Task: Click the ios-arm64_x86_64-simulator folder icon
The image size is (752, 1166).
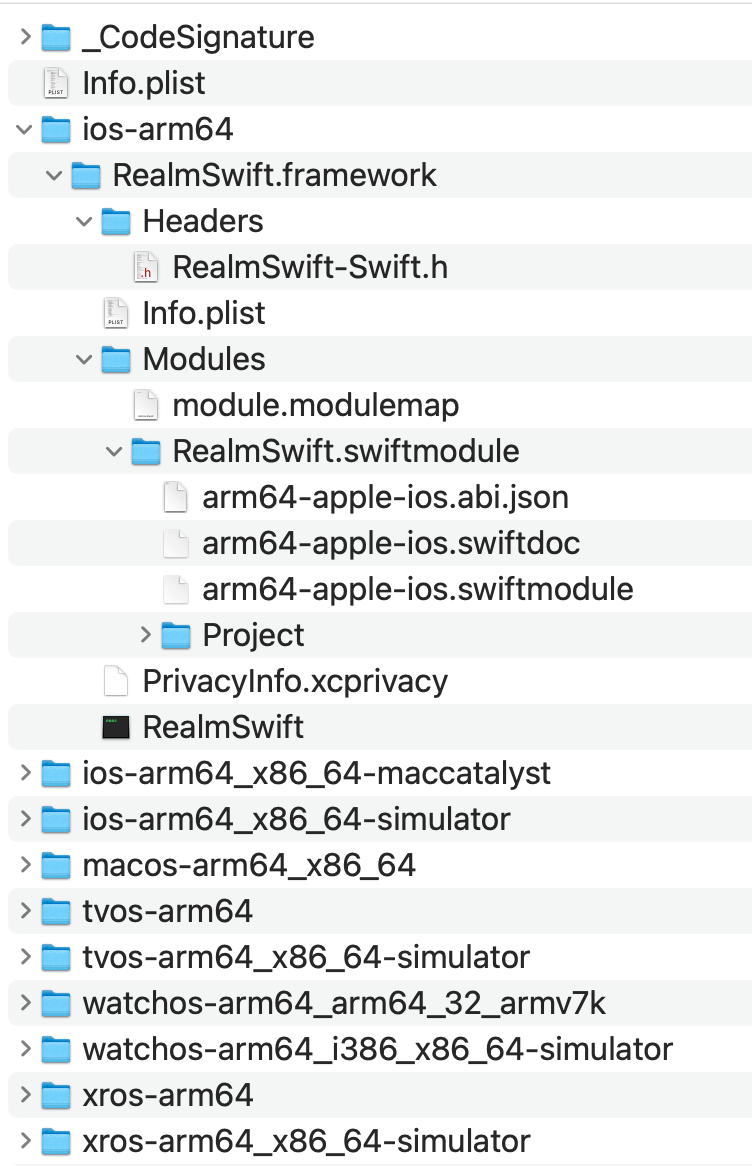Action: [56, 819]
